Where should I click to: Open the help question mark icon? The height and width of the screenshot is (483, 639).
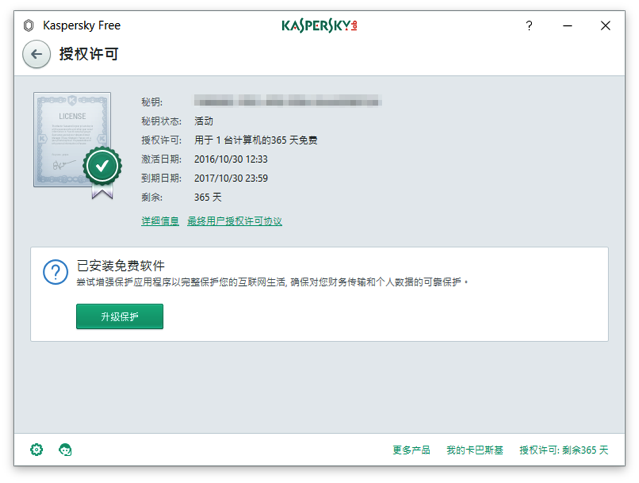529,26
